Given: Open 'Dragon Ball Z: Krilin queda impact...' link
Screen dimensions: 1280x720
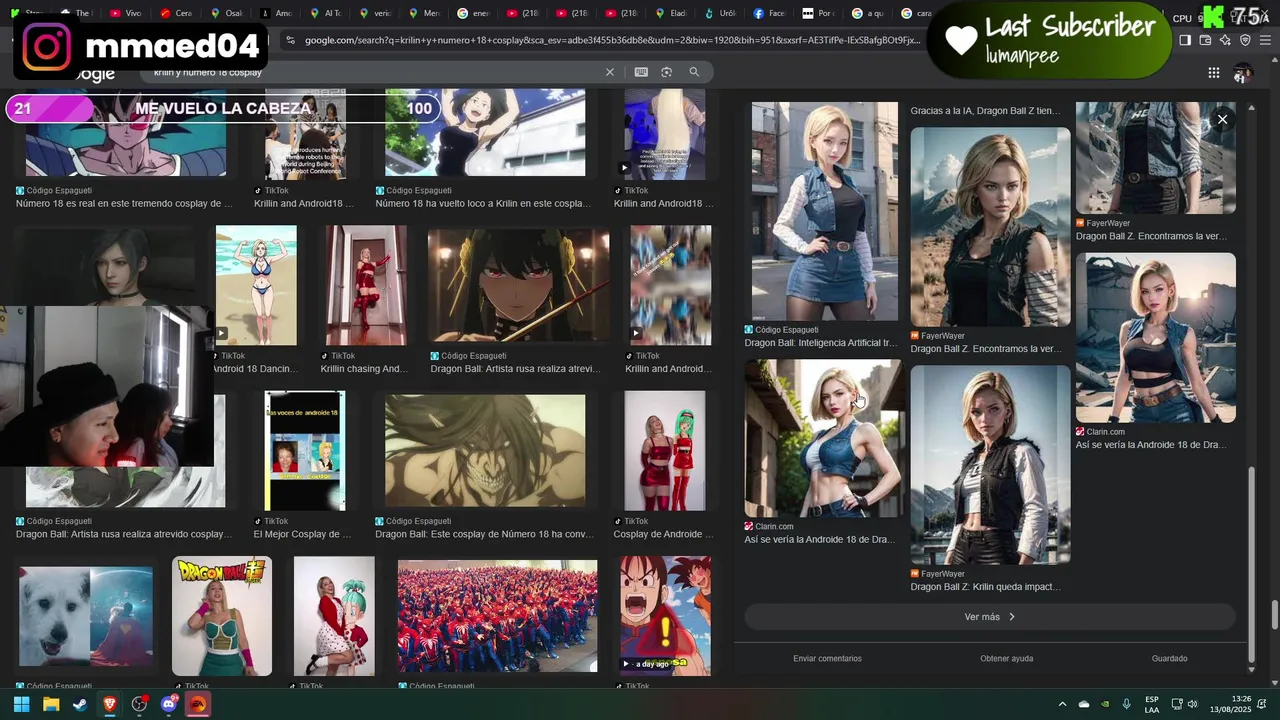Looking at the screenshot, I should 985,587.
